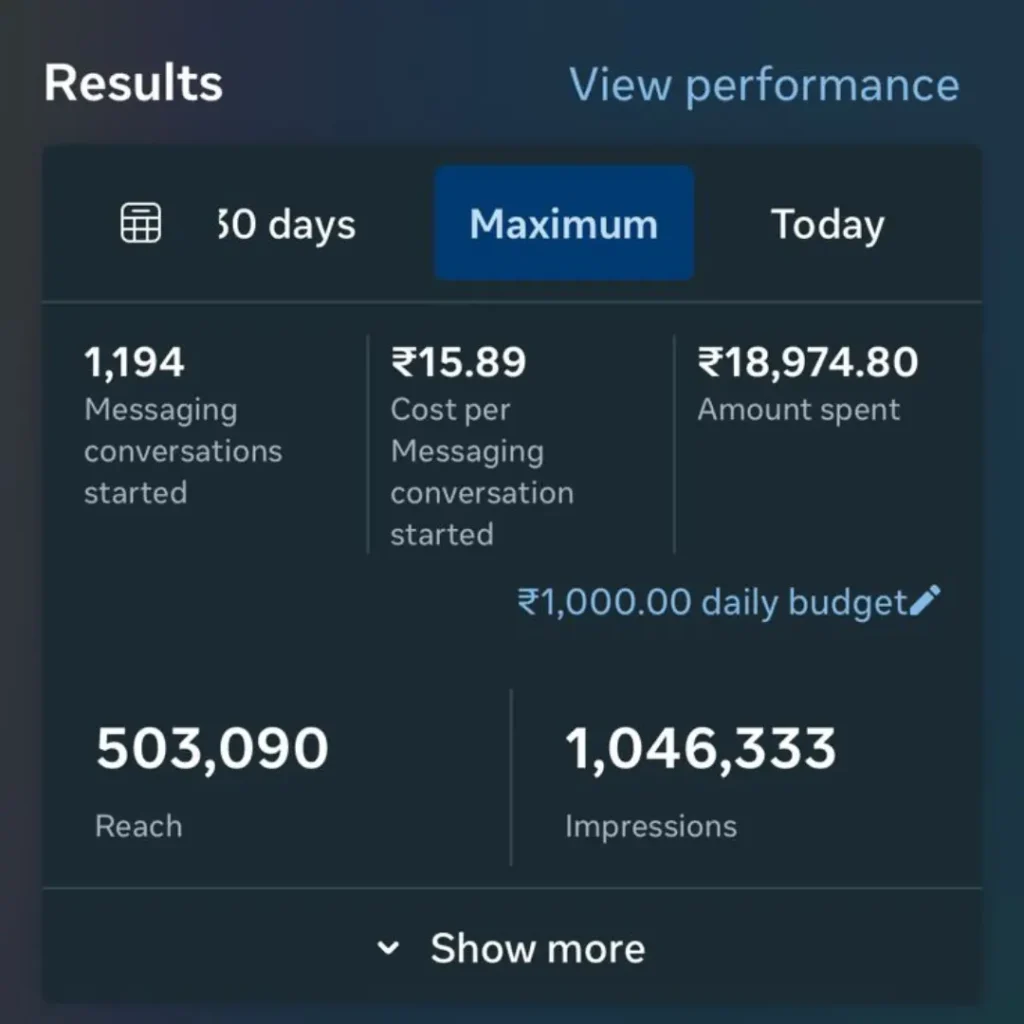Image resolution: width=1024 pixels, height=1024 pixels.
Task: Click the Impressions metric label
Action: pos(651,826)
